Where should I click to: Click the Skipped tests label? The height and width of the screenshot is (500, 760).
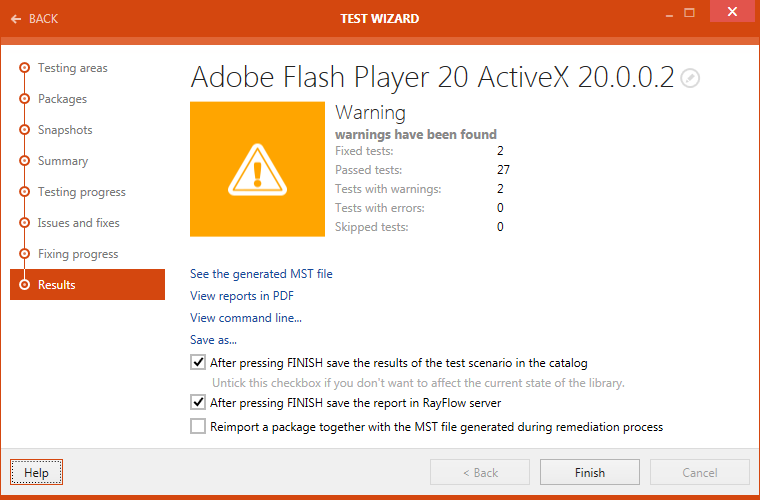[372, 227]
